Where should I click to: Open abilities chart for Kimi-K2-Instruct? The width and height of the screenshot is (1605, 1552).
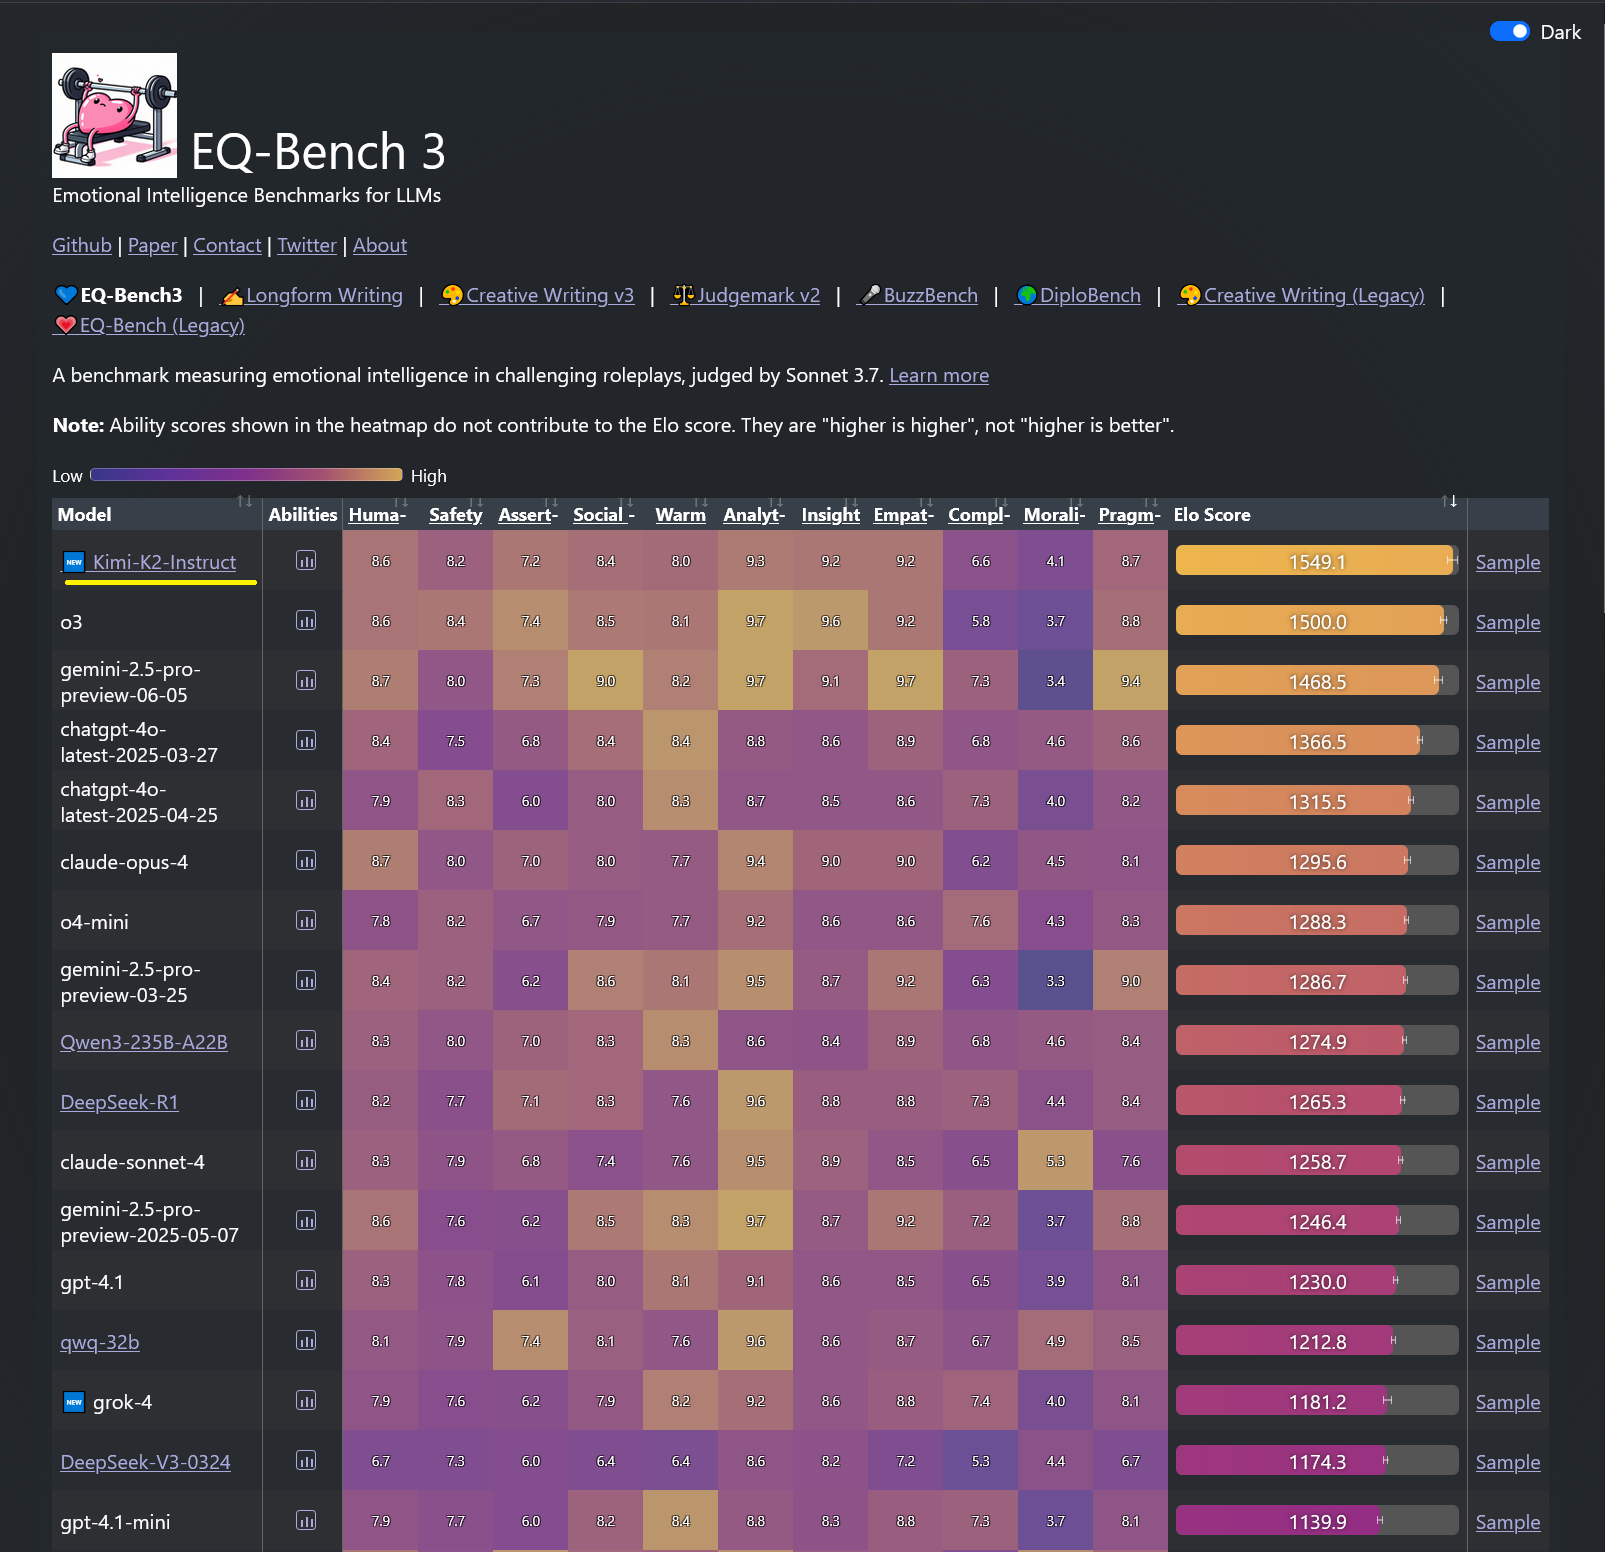(x=306, y=561)
